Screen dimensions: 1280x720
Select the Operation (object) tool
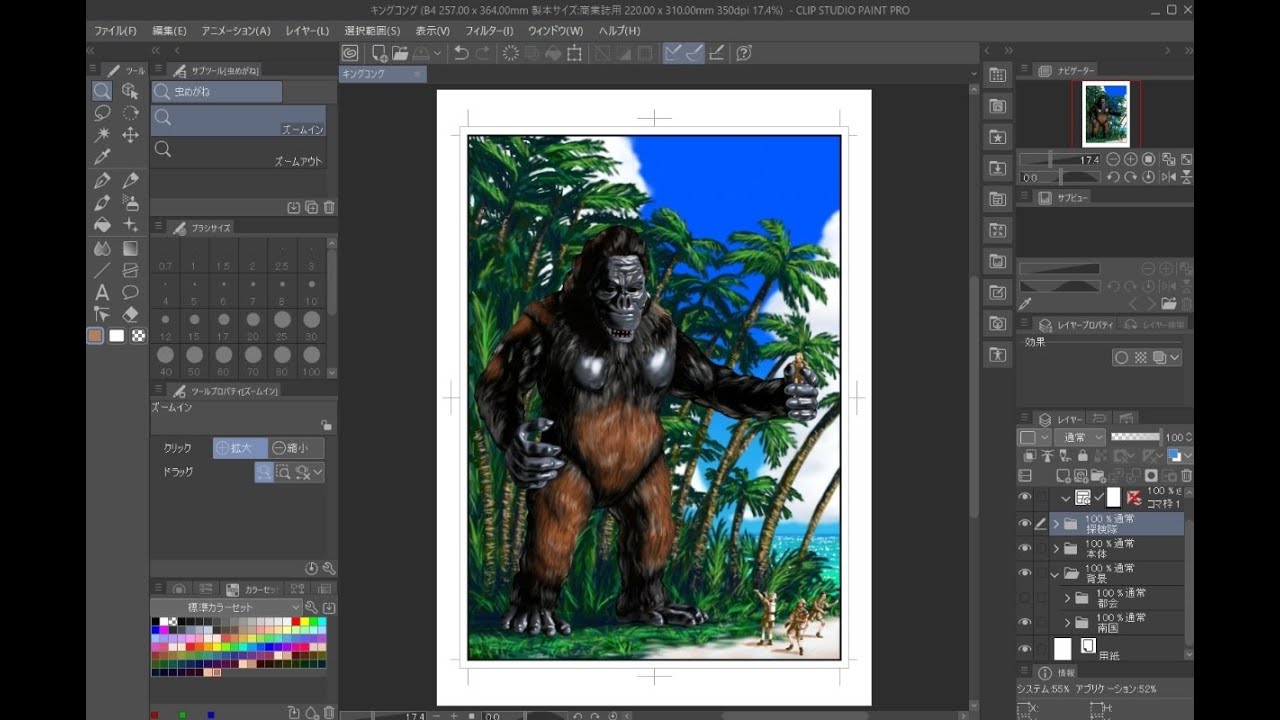130,91
